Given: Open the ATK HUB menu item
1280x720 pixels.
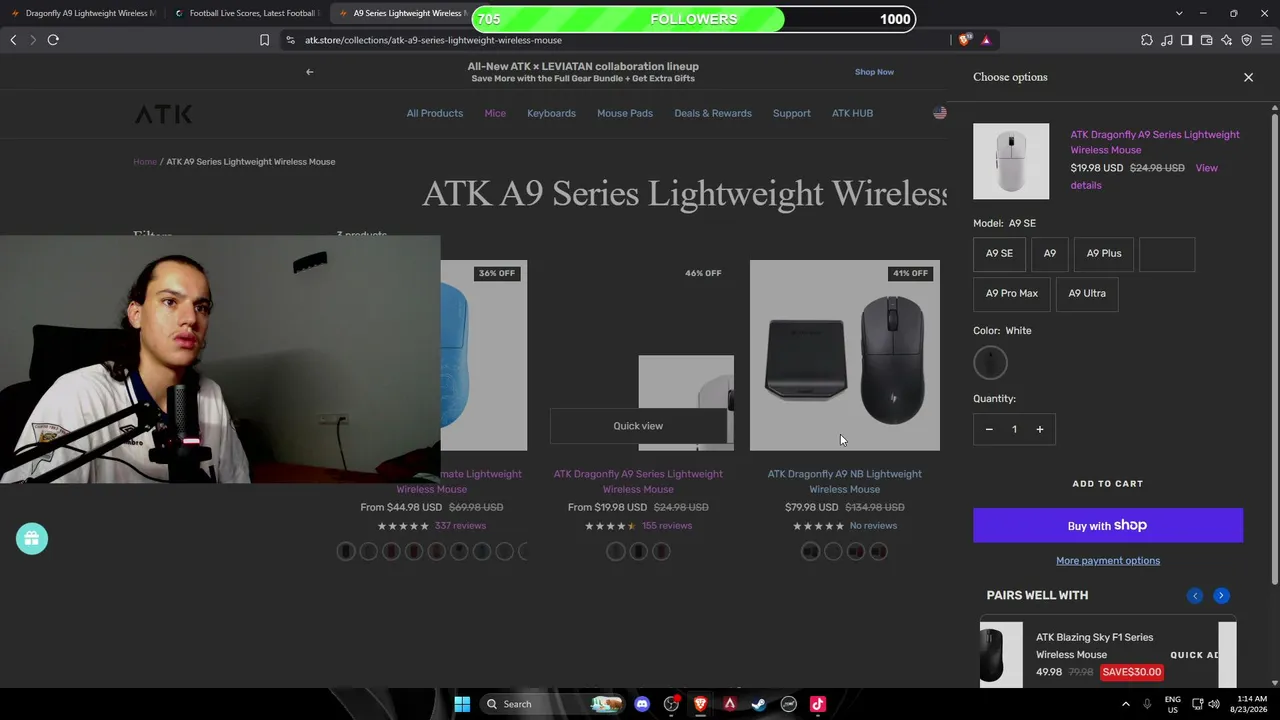Looking at the screenshot, I should (x=853, y=113).
